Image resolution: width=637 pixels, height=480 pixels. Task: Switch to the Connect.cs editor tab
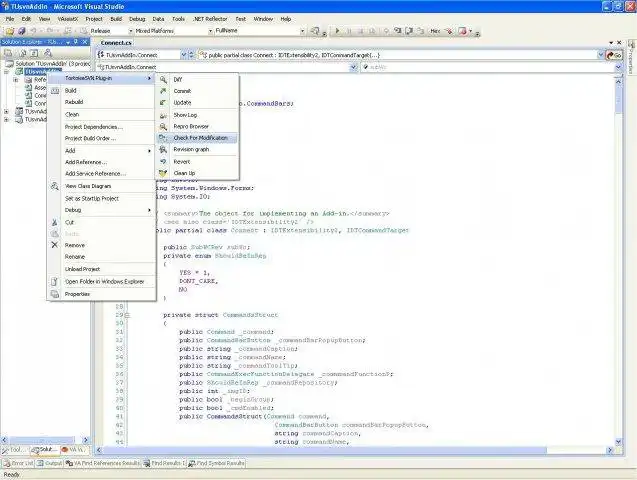[116, 43]
